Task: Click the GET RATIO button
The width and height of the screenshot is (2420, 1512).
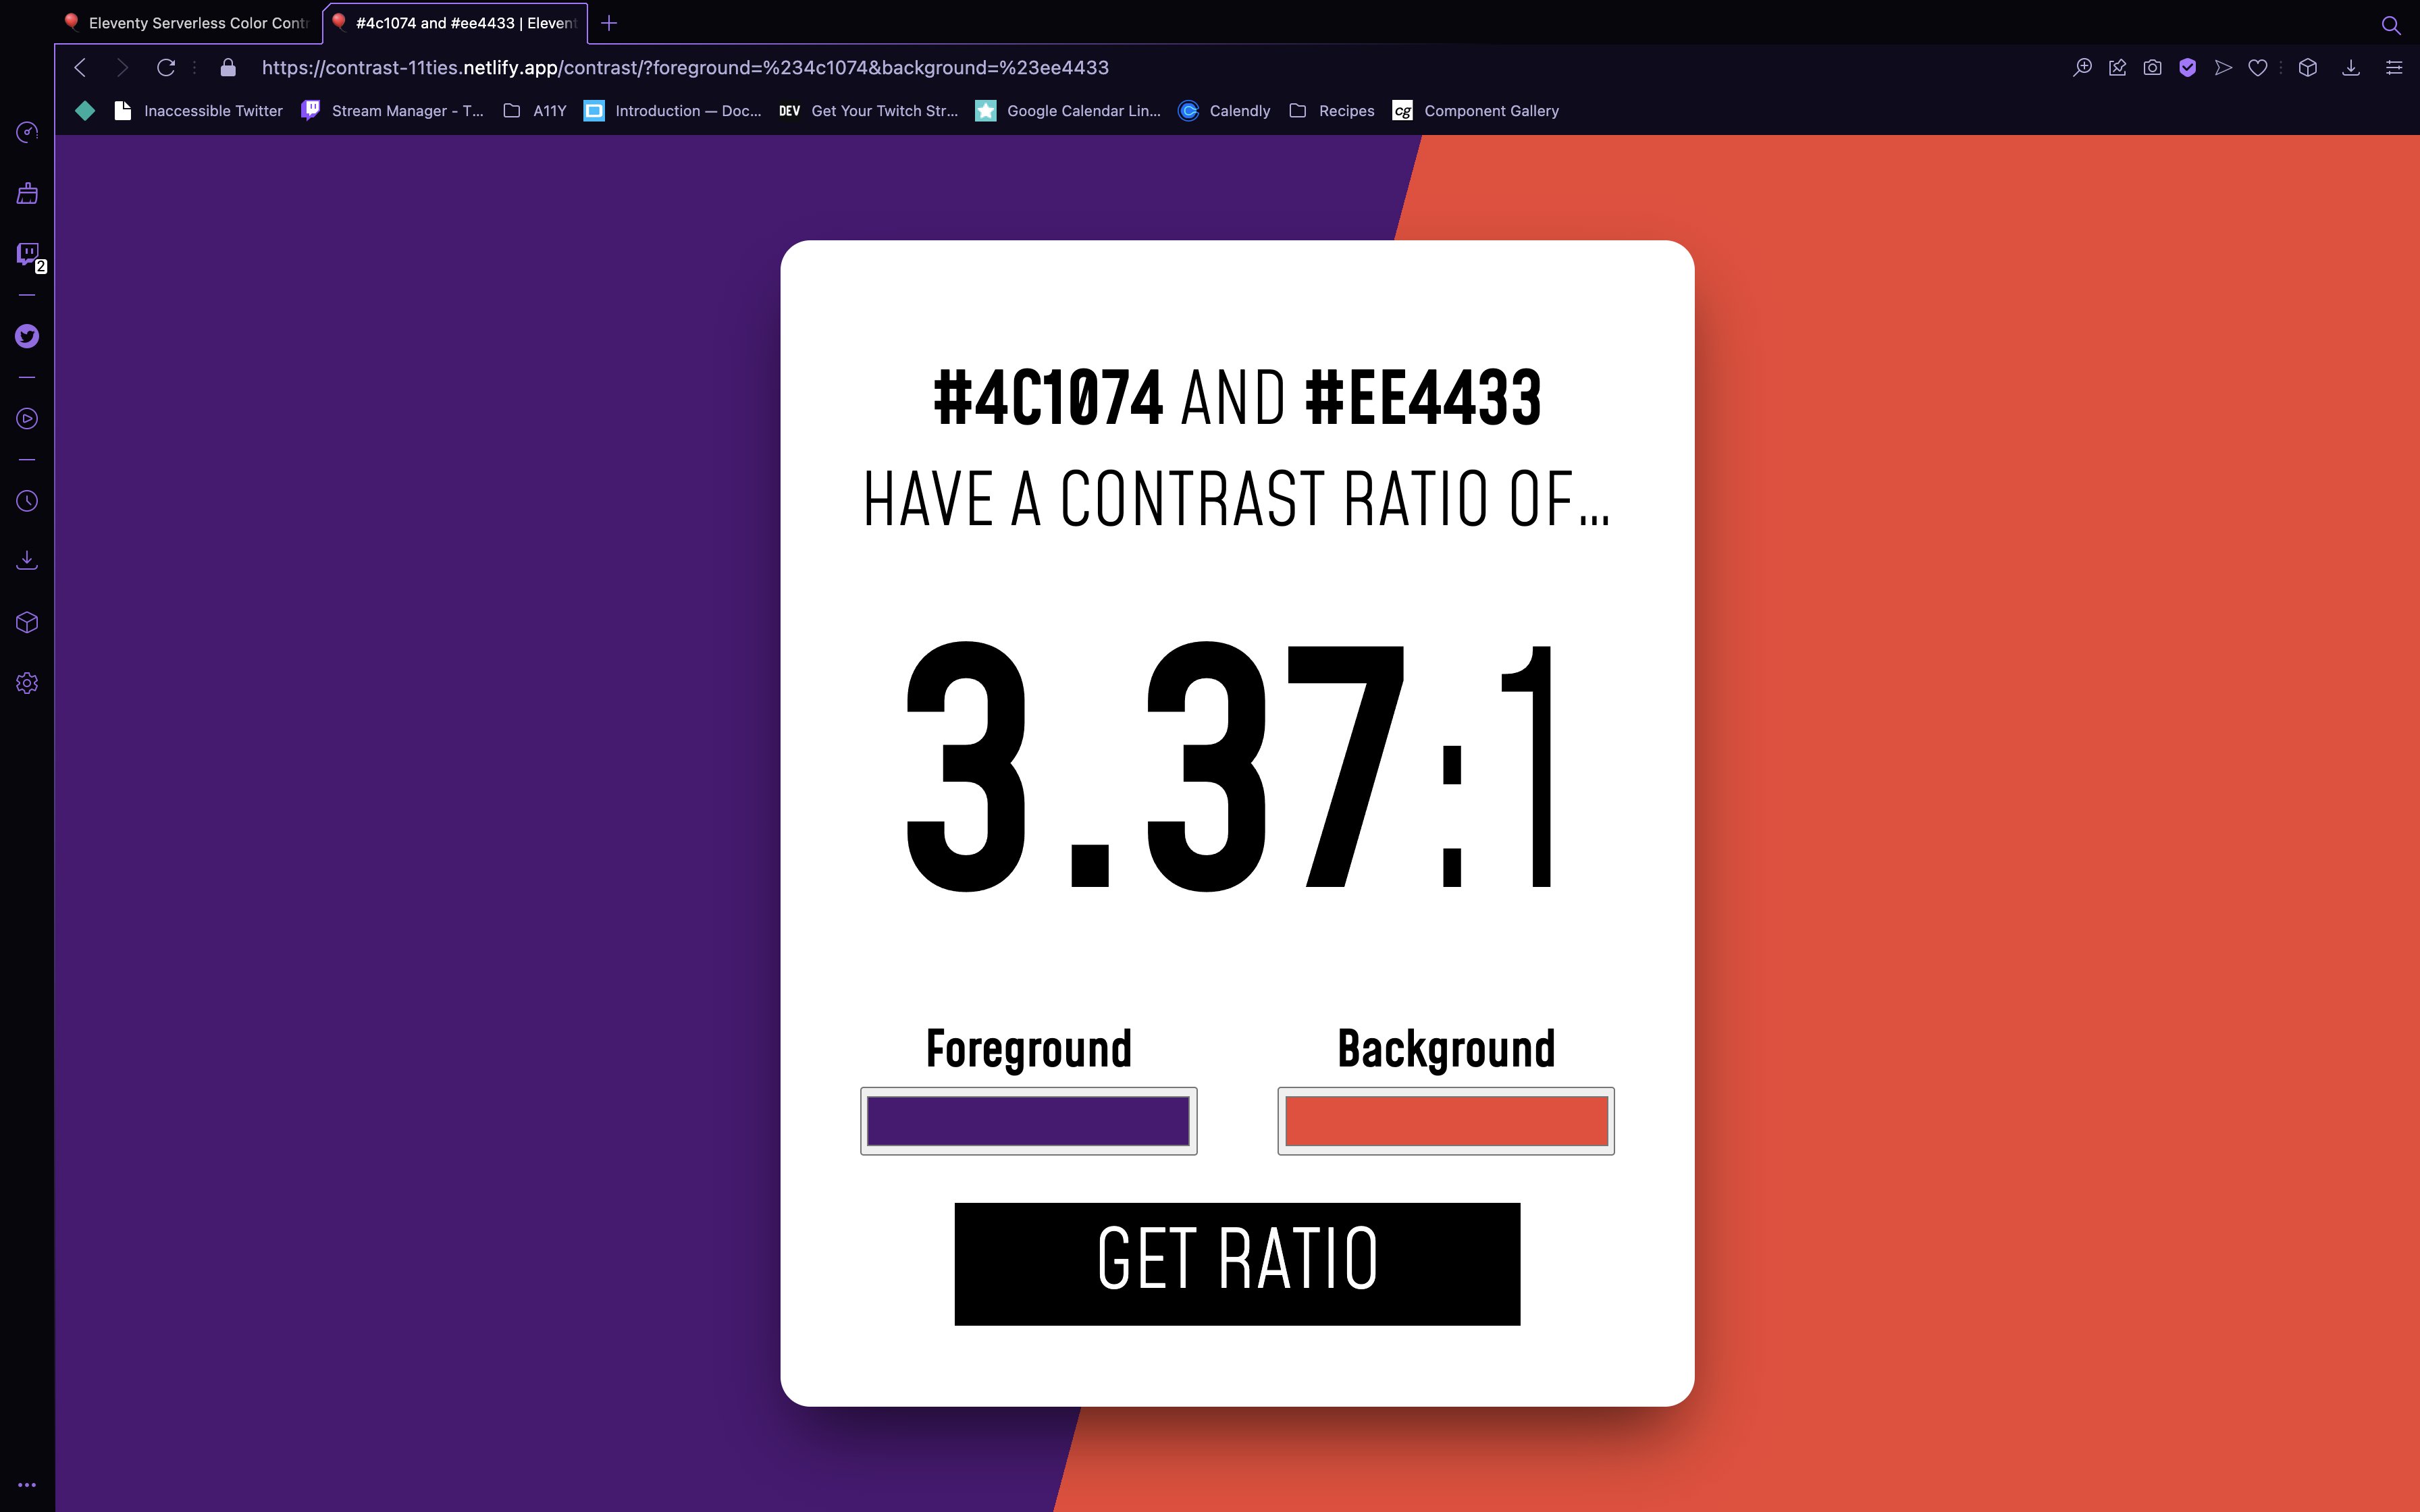Action: click(x=1237, y=1261)
